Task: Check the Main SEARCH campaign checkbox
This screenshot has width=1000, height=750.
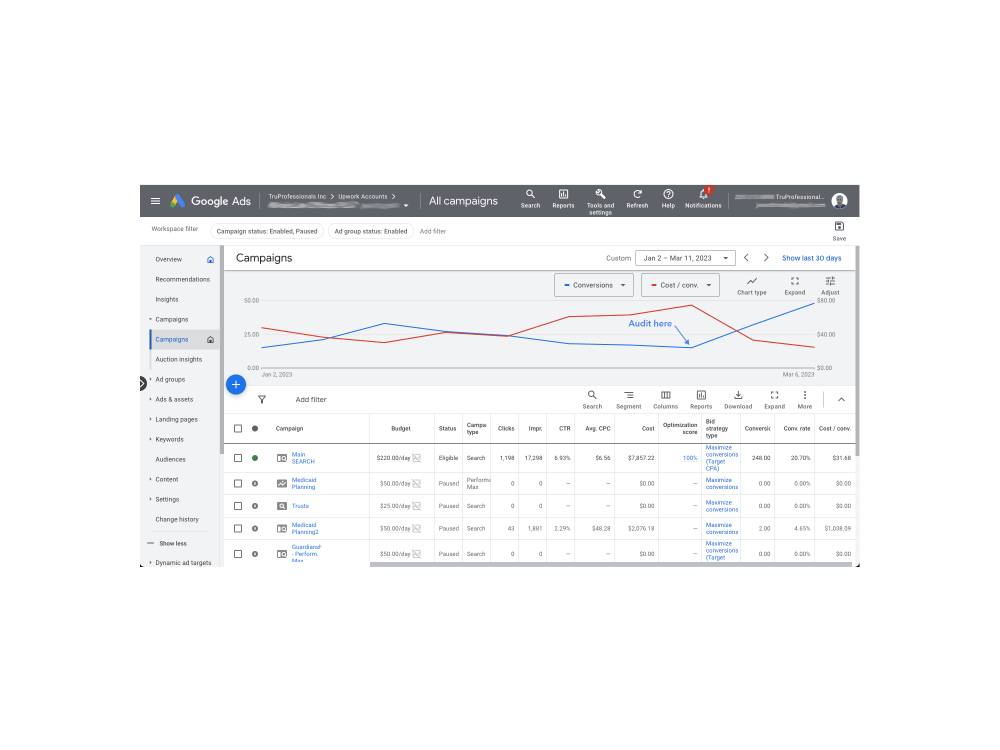Action: coord(238,458)
